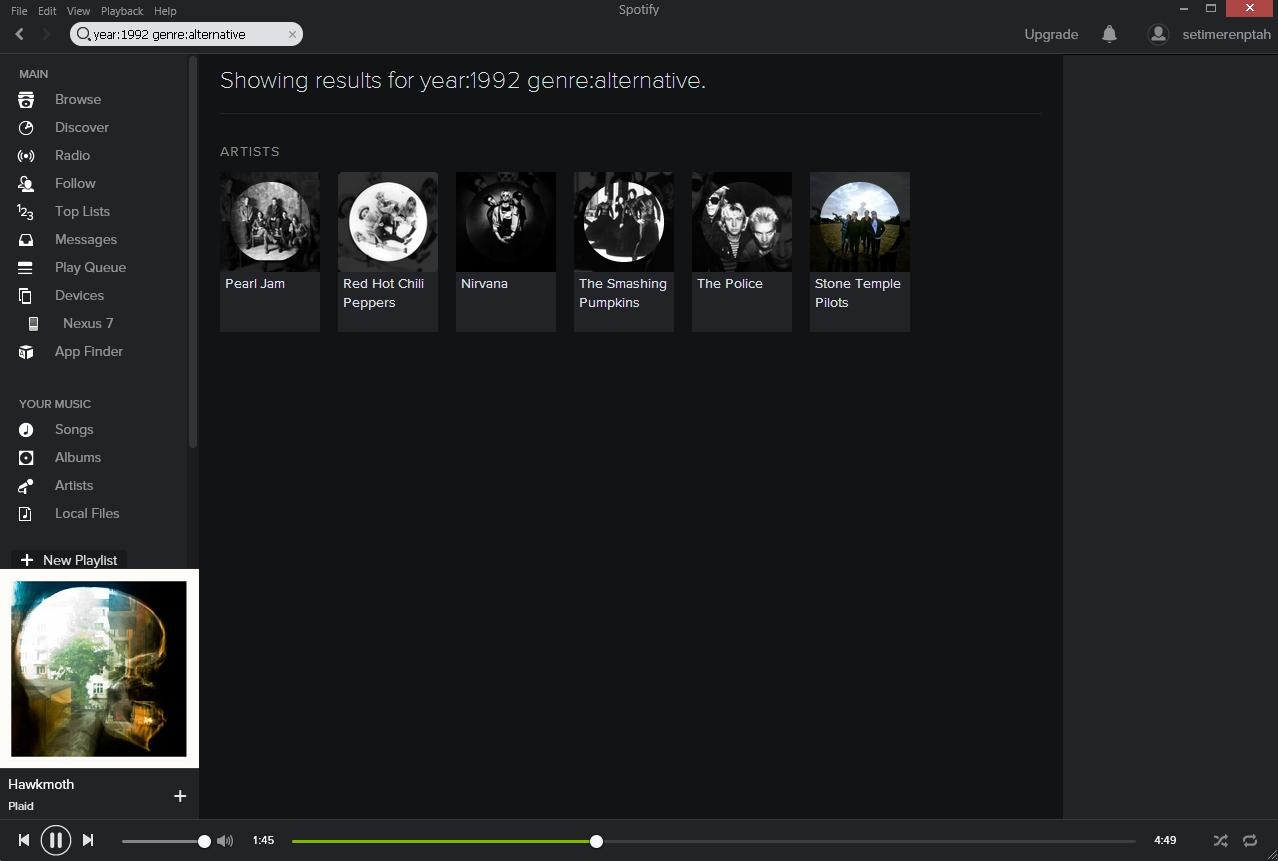Image resolution: width=1278 pixels, height=861 pixels.
Task: Open the Playback menu
Action: pos(122,11)
